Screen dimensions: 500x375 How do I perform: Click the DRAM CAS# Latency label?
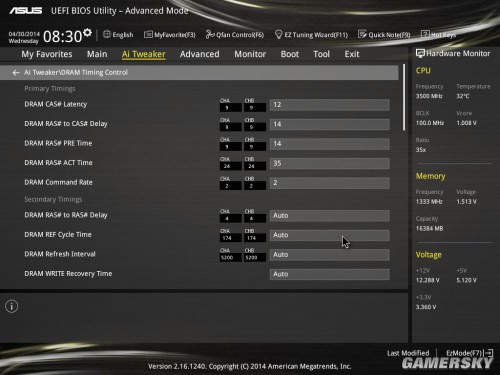pos(56,104)
